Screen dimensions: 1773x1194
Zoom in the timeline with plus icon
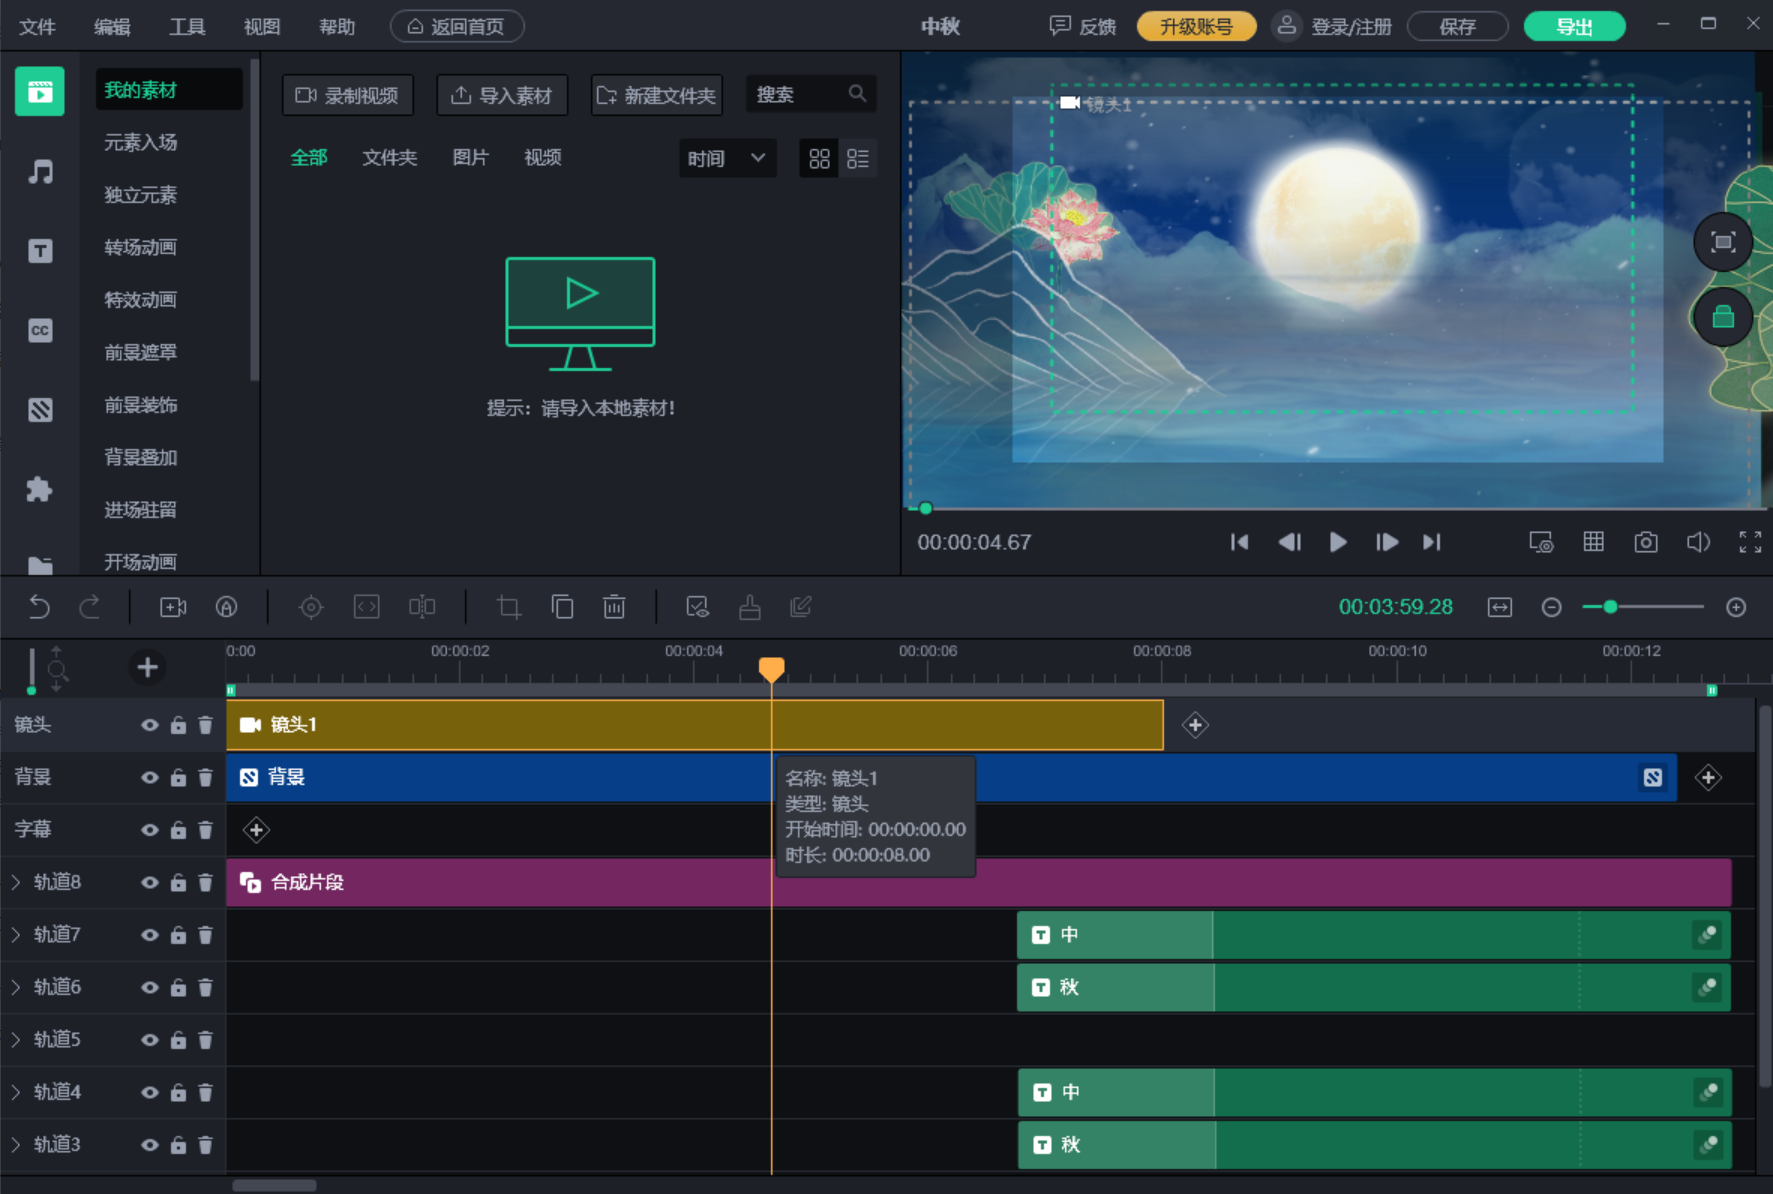(1736, 607)
